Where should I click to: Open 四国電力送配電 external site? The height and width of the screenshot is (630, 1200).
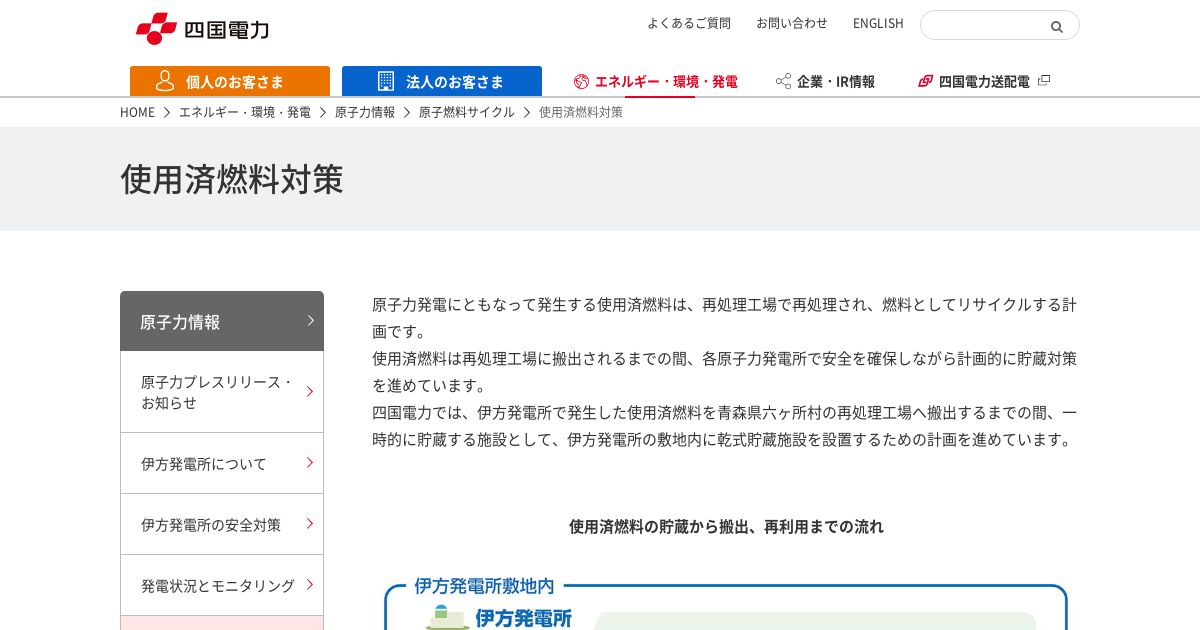click(984, 81)
